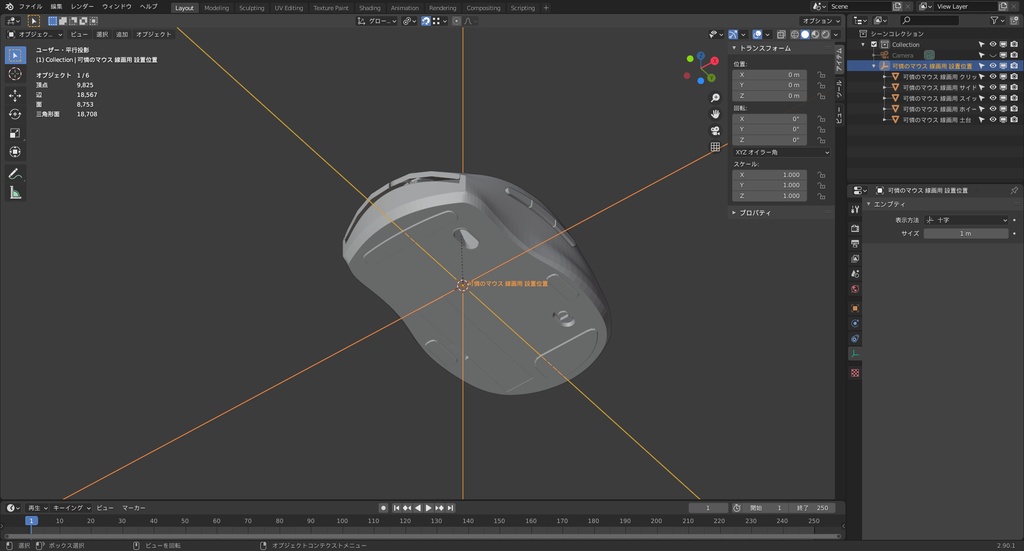The width and height of the screenshot is (1024, 551).
Task: Open the View Layer properties tab
Action: (855, 259)
